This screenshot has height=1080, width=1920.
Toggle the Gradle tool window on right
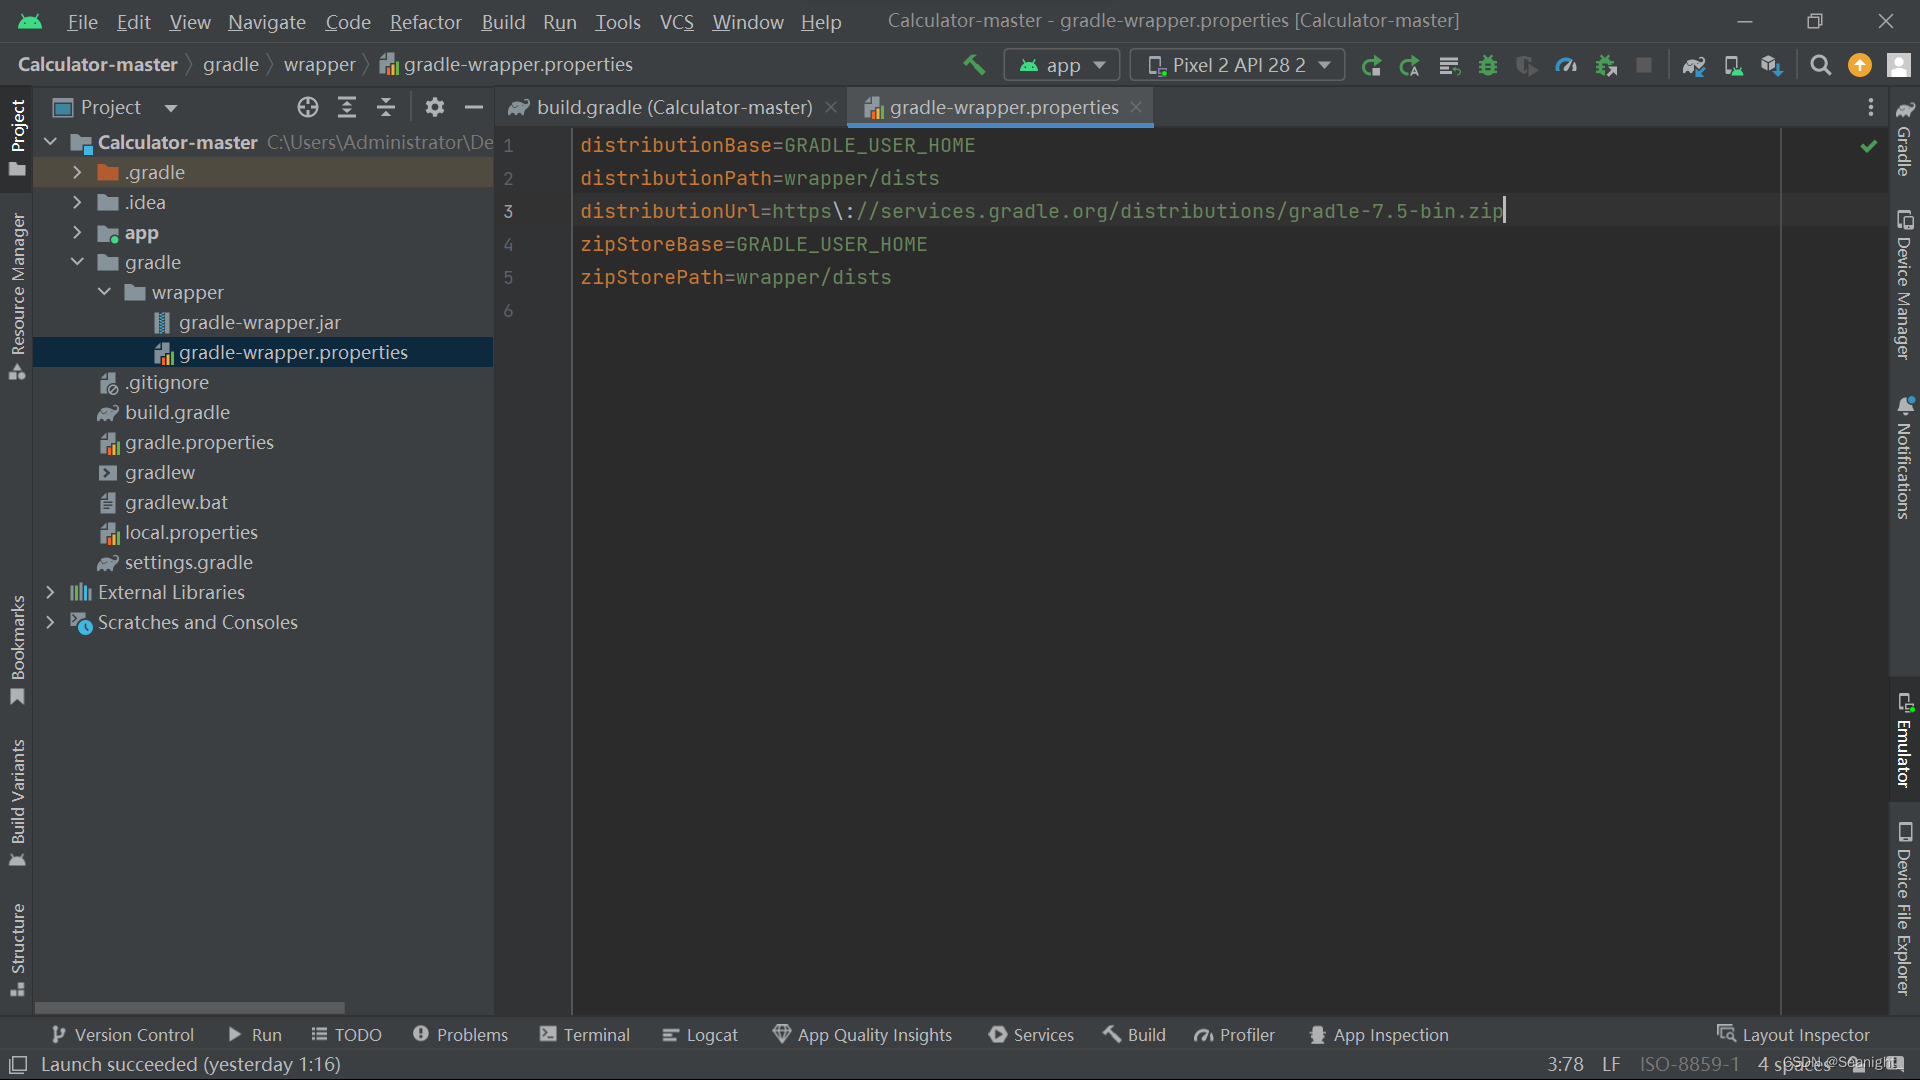tap(1904, 139)
